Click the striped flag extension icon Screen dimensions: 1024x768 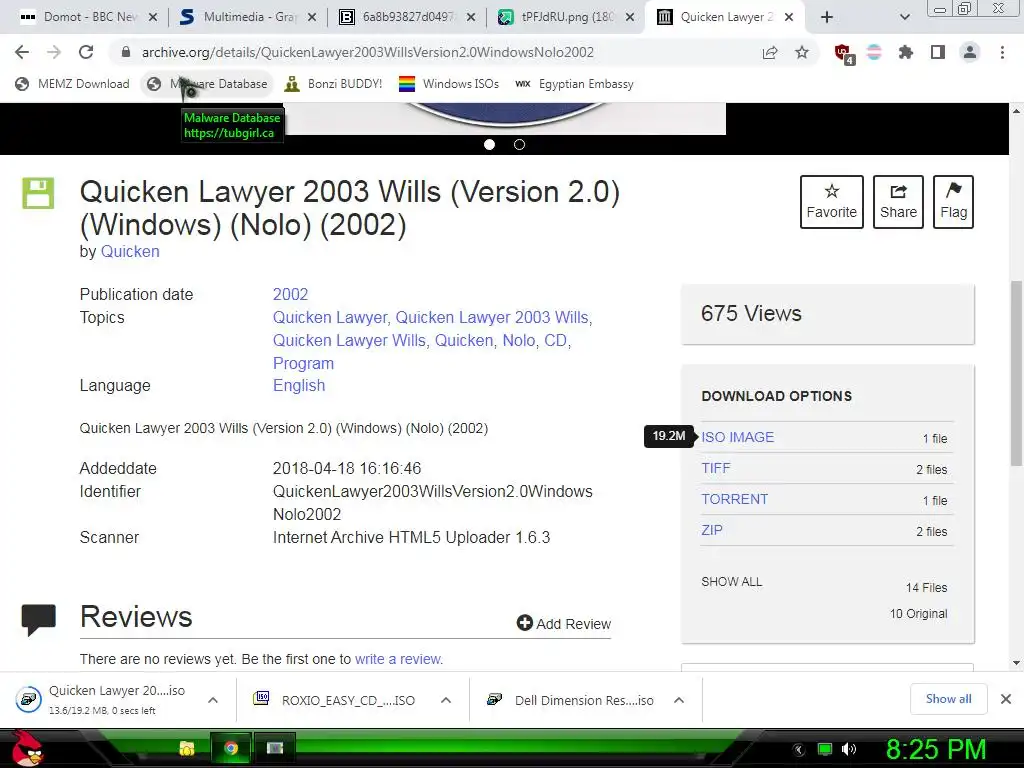coord(874,52)
